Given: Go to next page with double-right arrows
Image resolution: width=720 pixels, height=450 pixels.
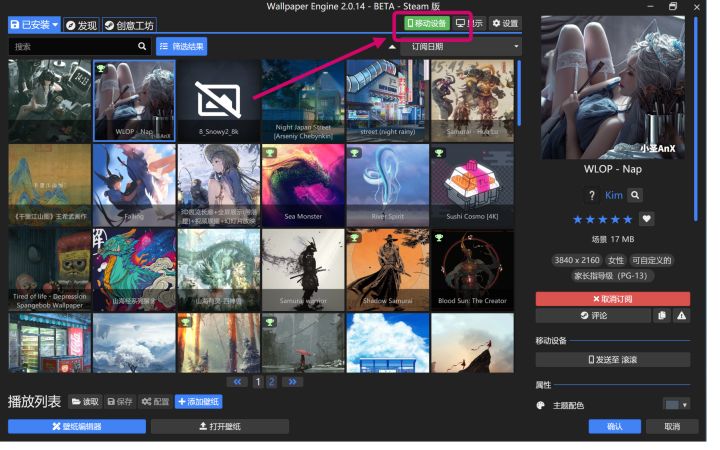Looking at the screenshot, I should click(x=292, y=382).
